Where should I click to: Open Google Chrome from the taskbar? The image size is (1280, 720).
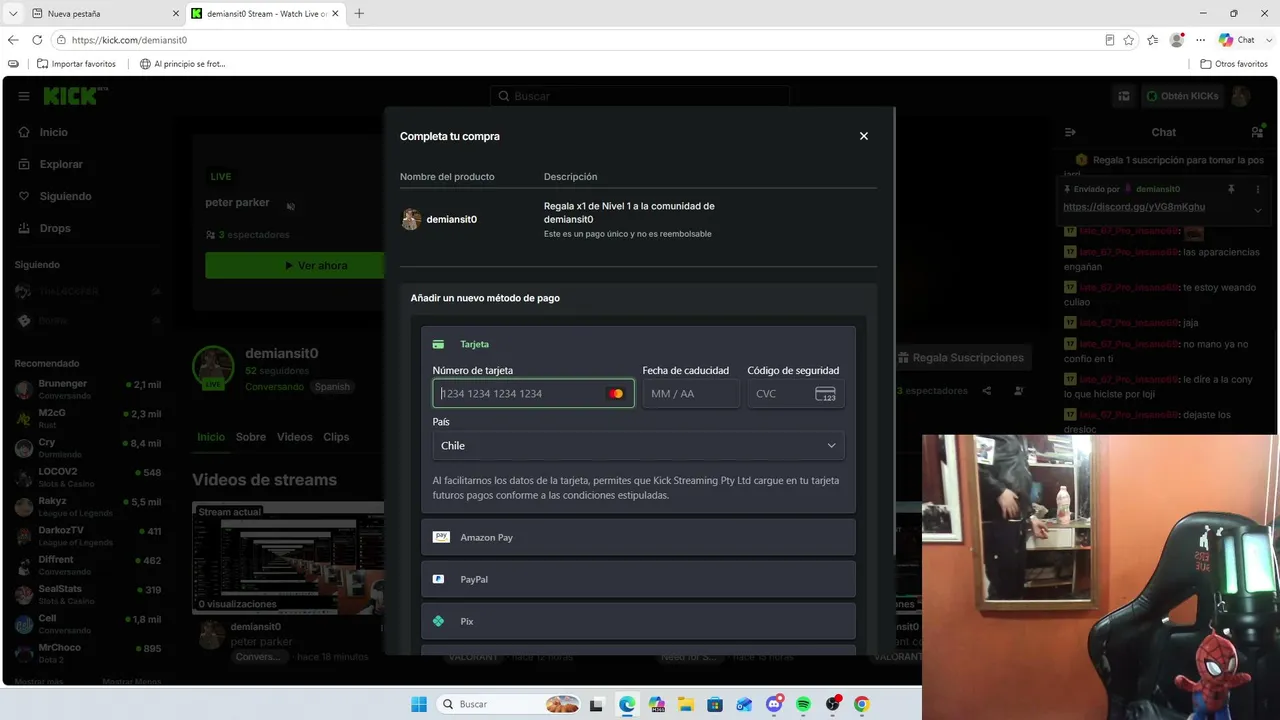tap(862, 704)
